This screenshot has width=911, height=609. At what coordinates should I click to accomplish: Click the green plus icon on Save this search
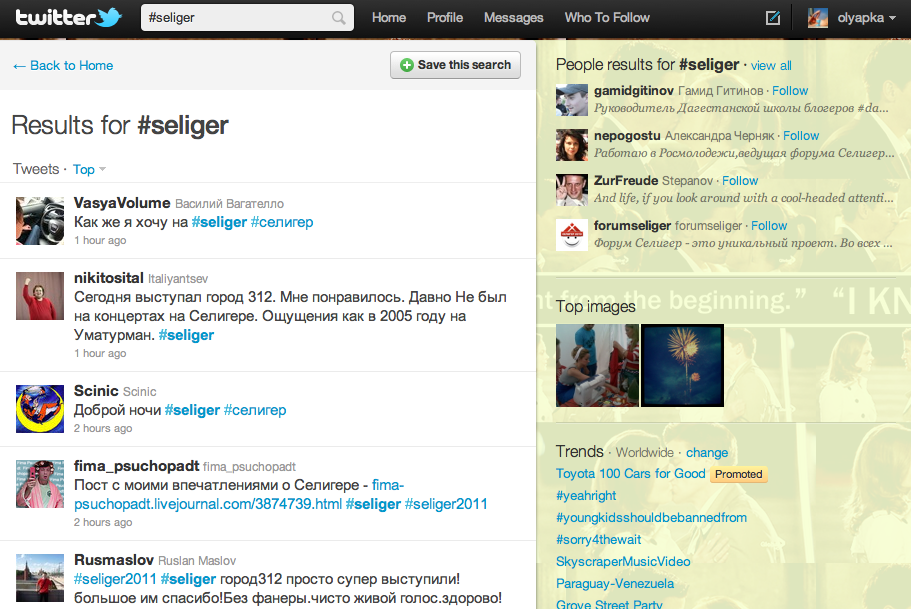click(x=407, y=65)
